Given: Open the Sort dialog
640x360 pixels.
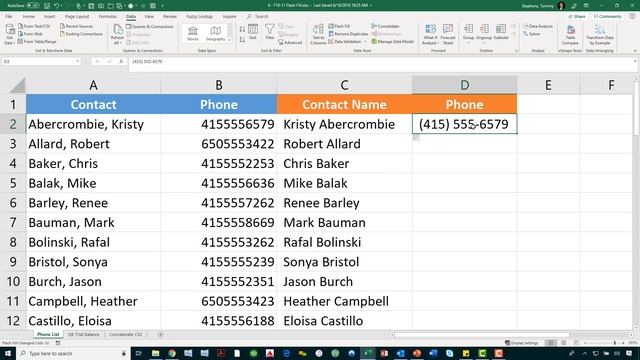Looking at the screenshot, I should tap(253, 32).
